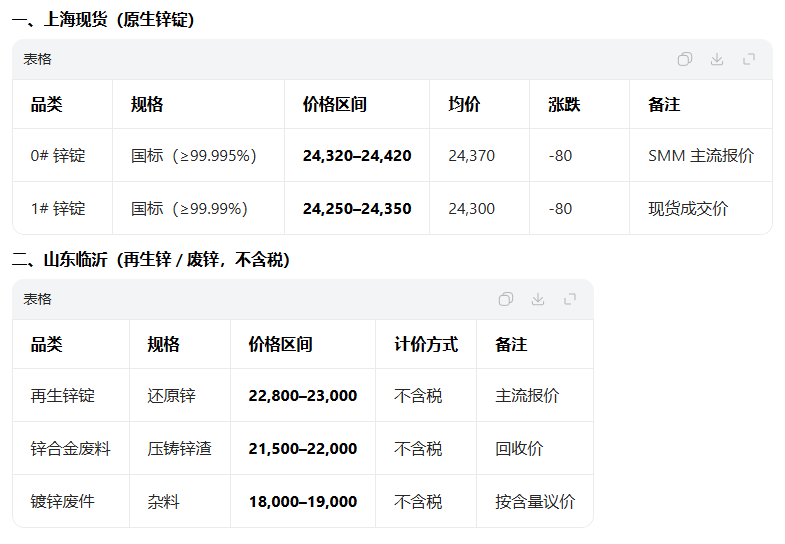Select the 压铸锌渣 specification cell
Image resolution: width=785 pixels, height=544 pixels.
point(179,449)
